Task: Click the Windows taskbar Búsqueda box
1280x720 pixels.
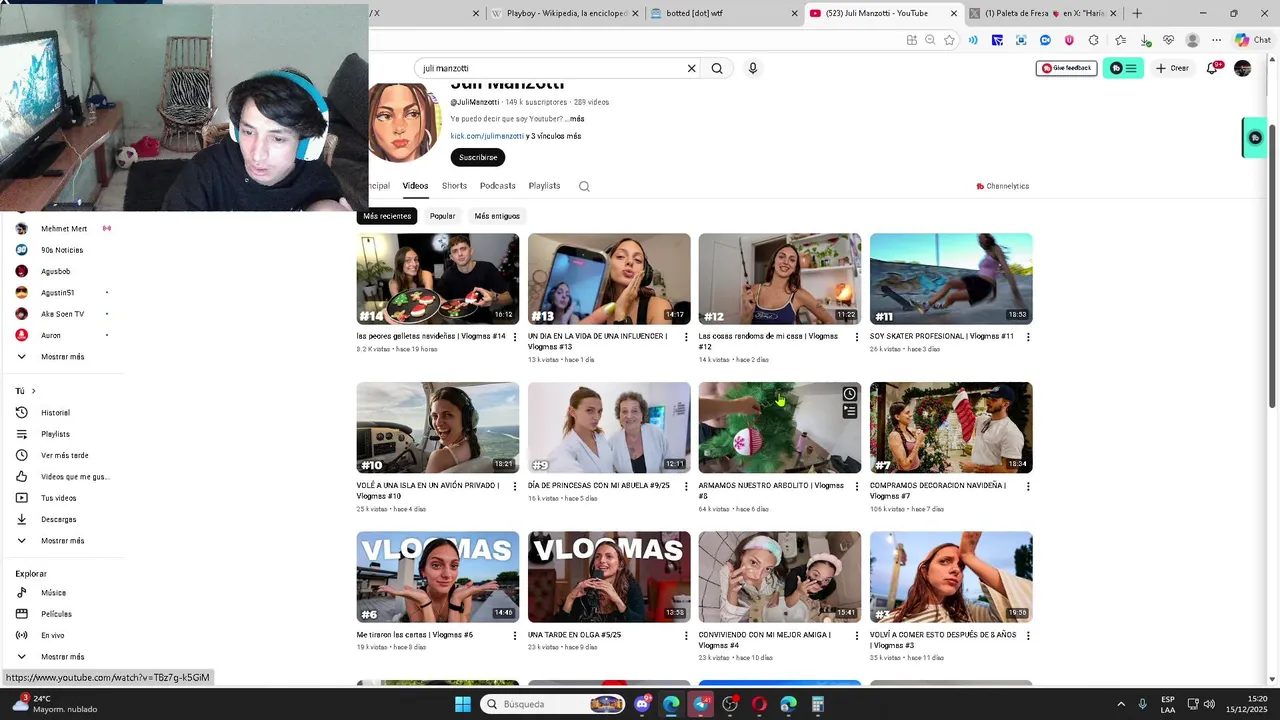Action: tap(552, 704)
